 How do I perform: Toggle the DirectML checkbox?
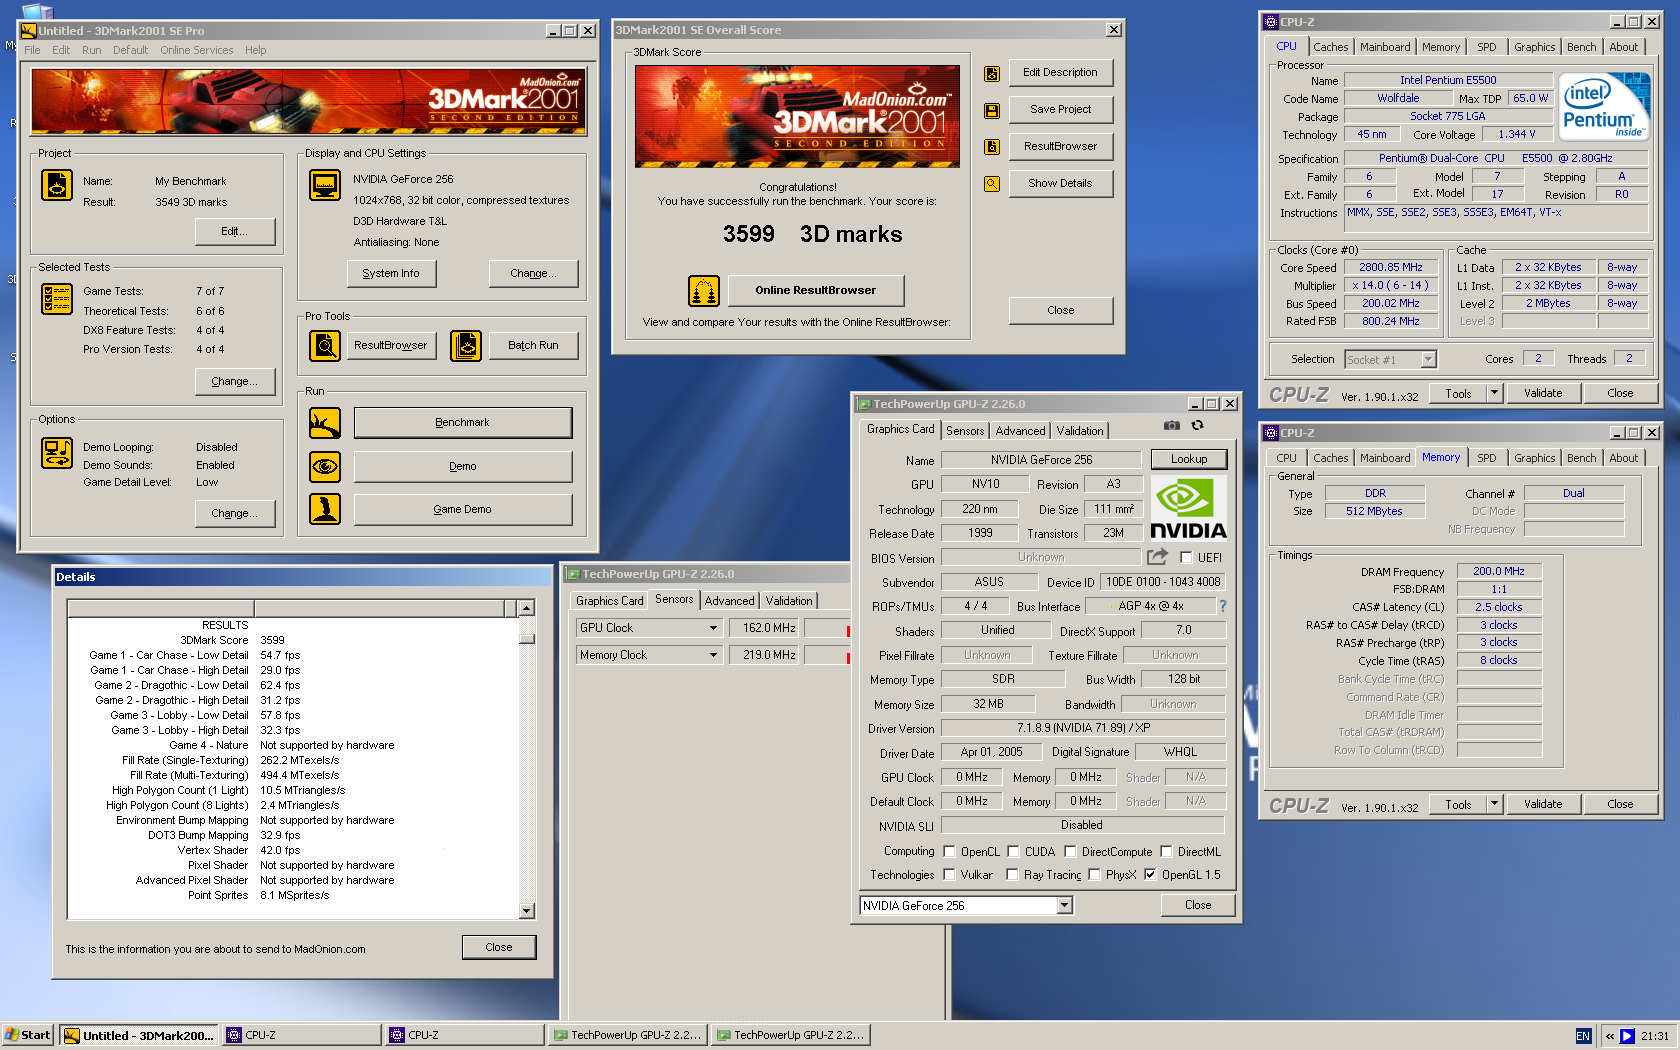[1166, 852]
